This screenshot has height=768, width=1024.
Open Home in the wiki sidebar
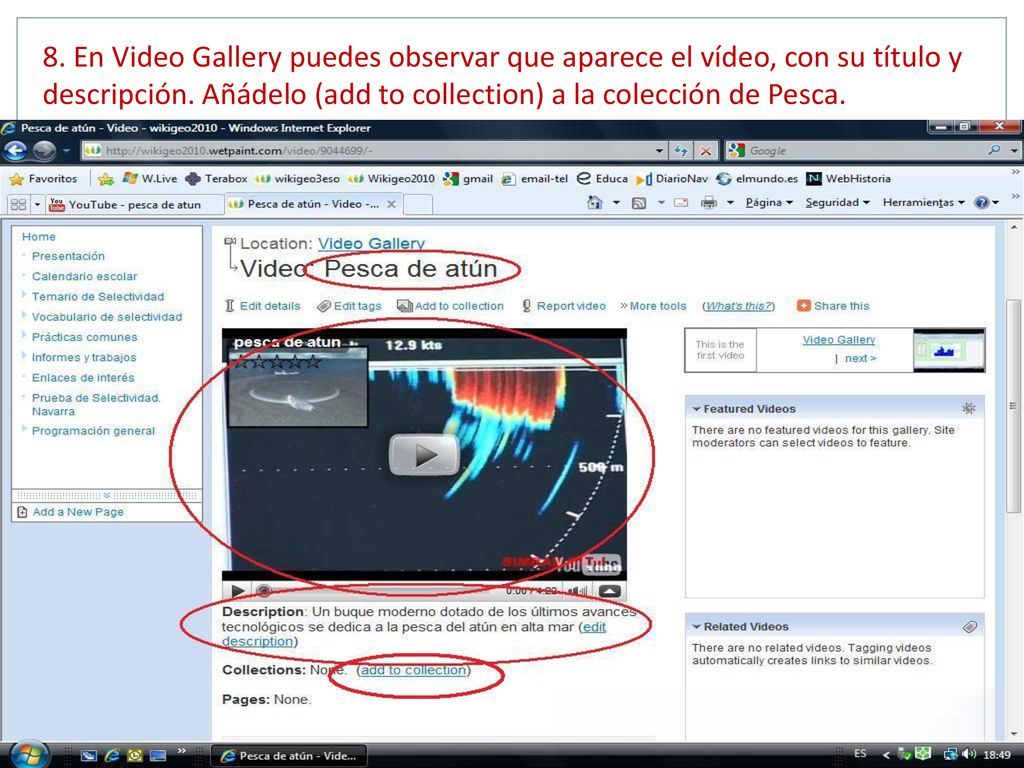point(39,237)
